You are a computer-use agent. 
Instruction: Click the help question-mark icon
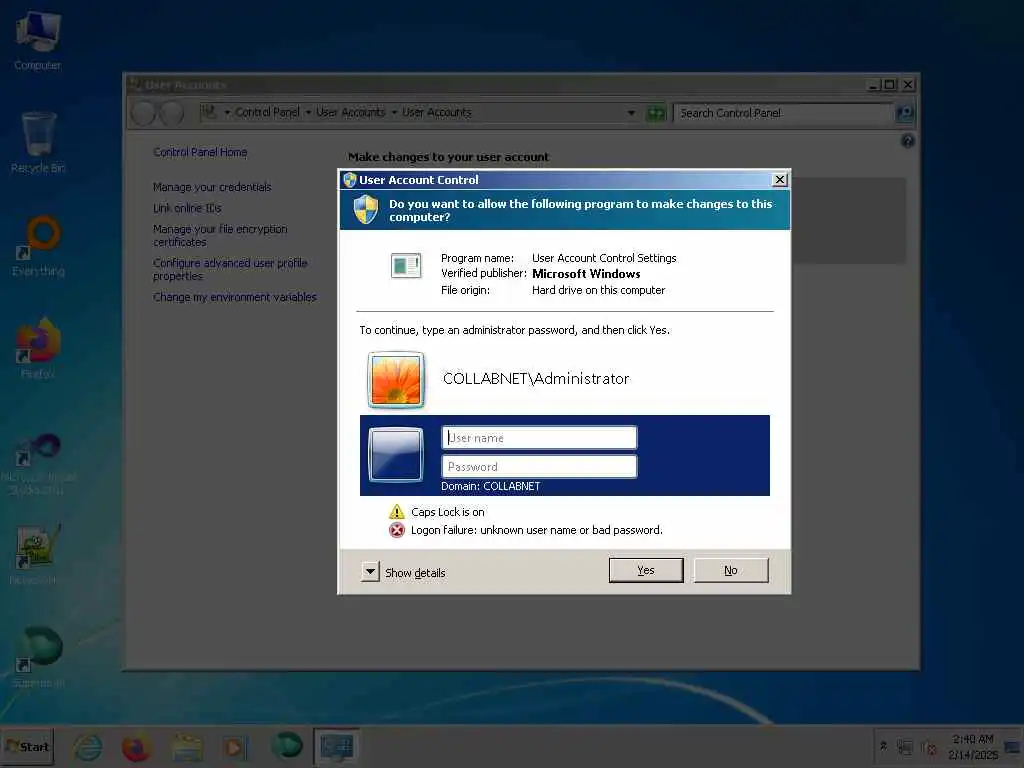coord(907,140)
